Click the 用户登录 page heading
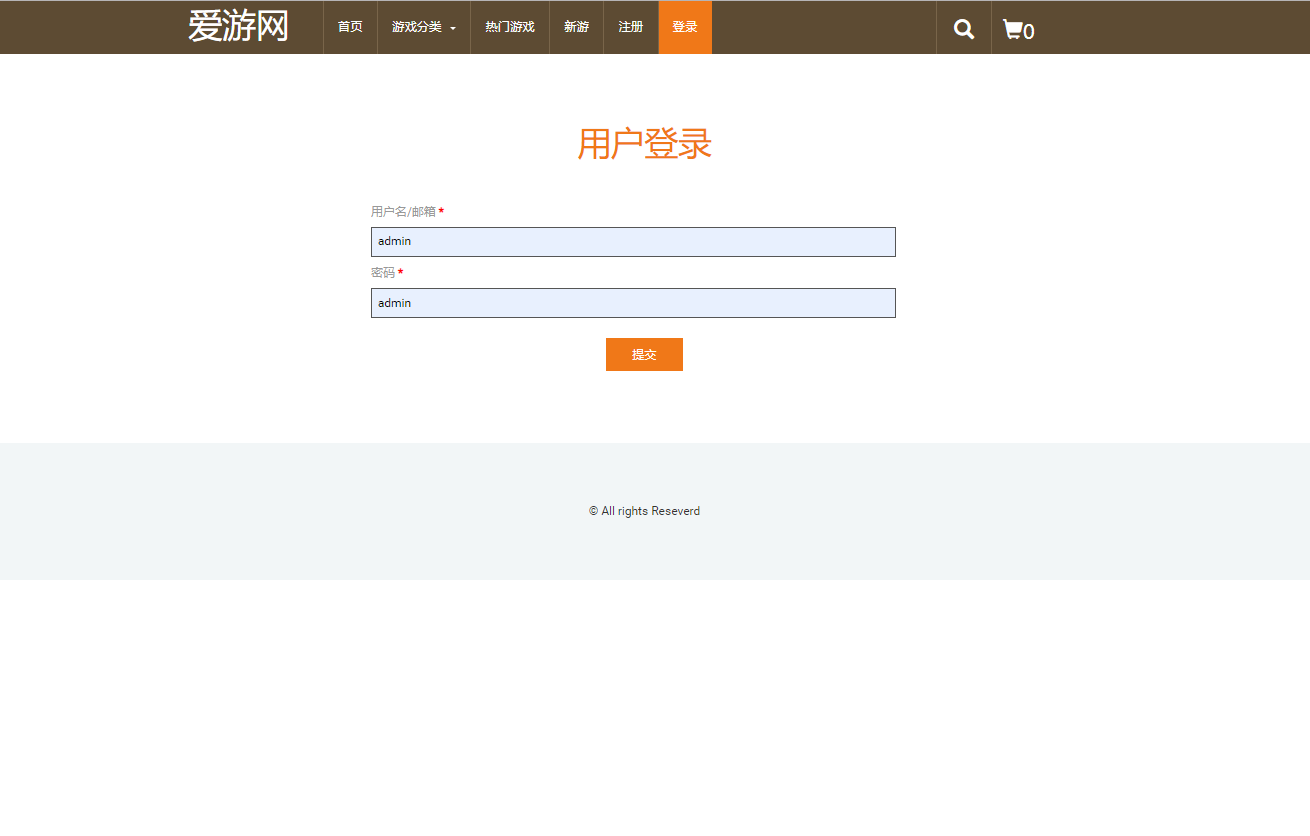This screenshot has width=1310, height=836. click(644, 144)
